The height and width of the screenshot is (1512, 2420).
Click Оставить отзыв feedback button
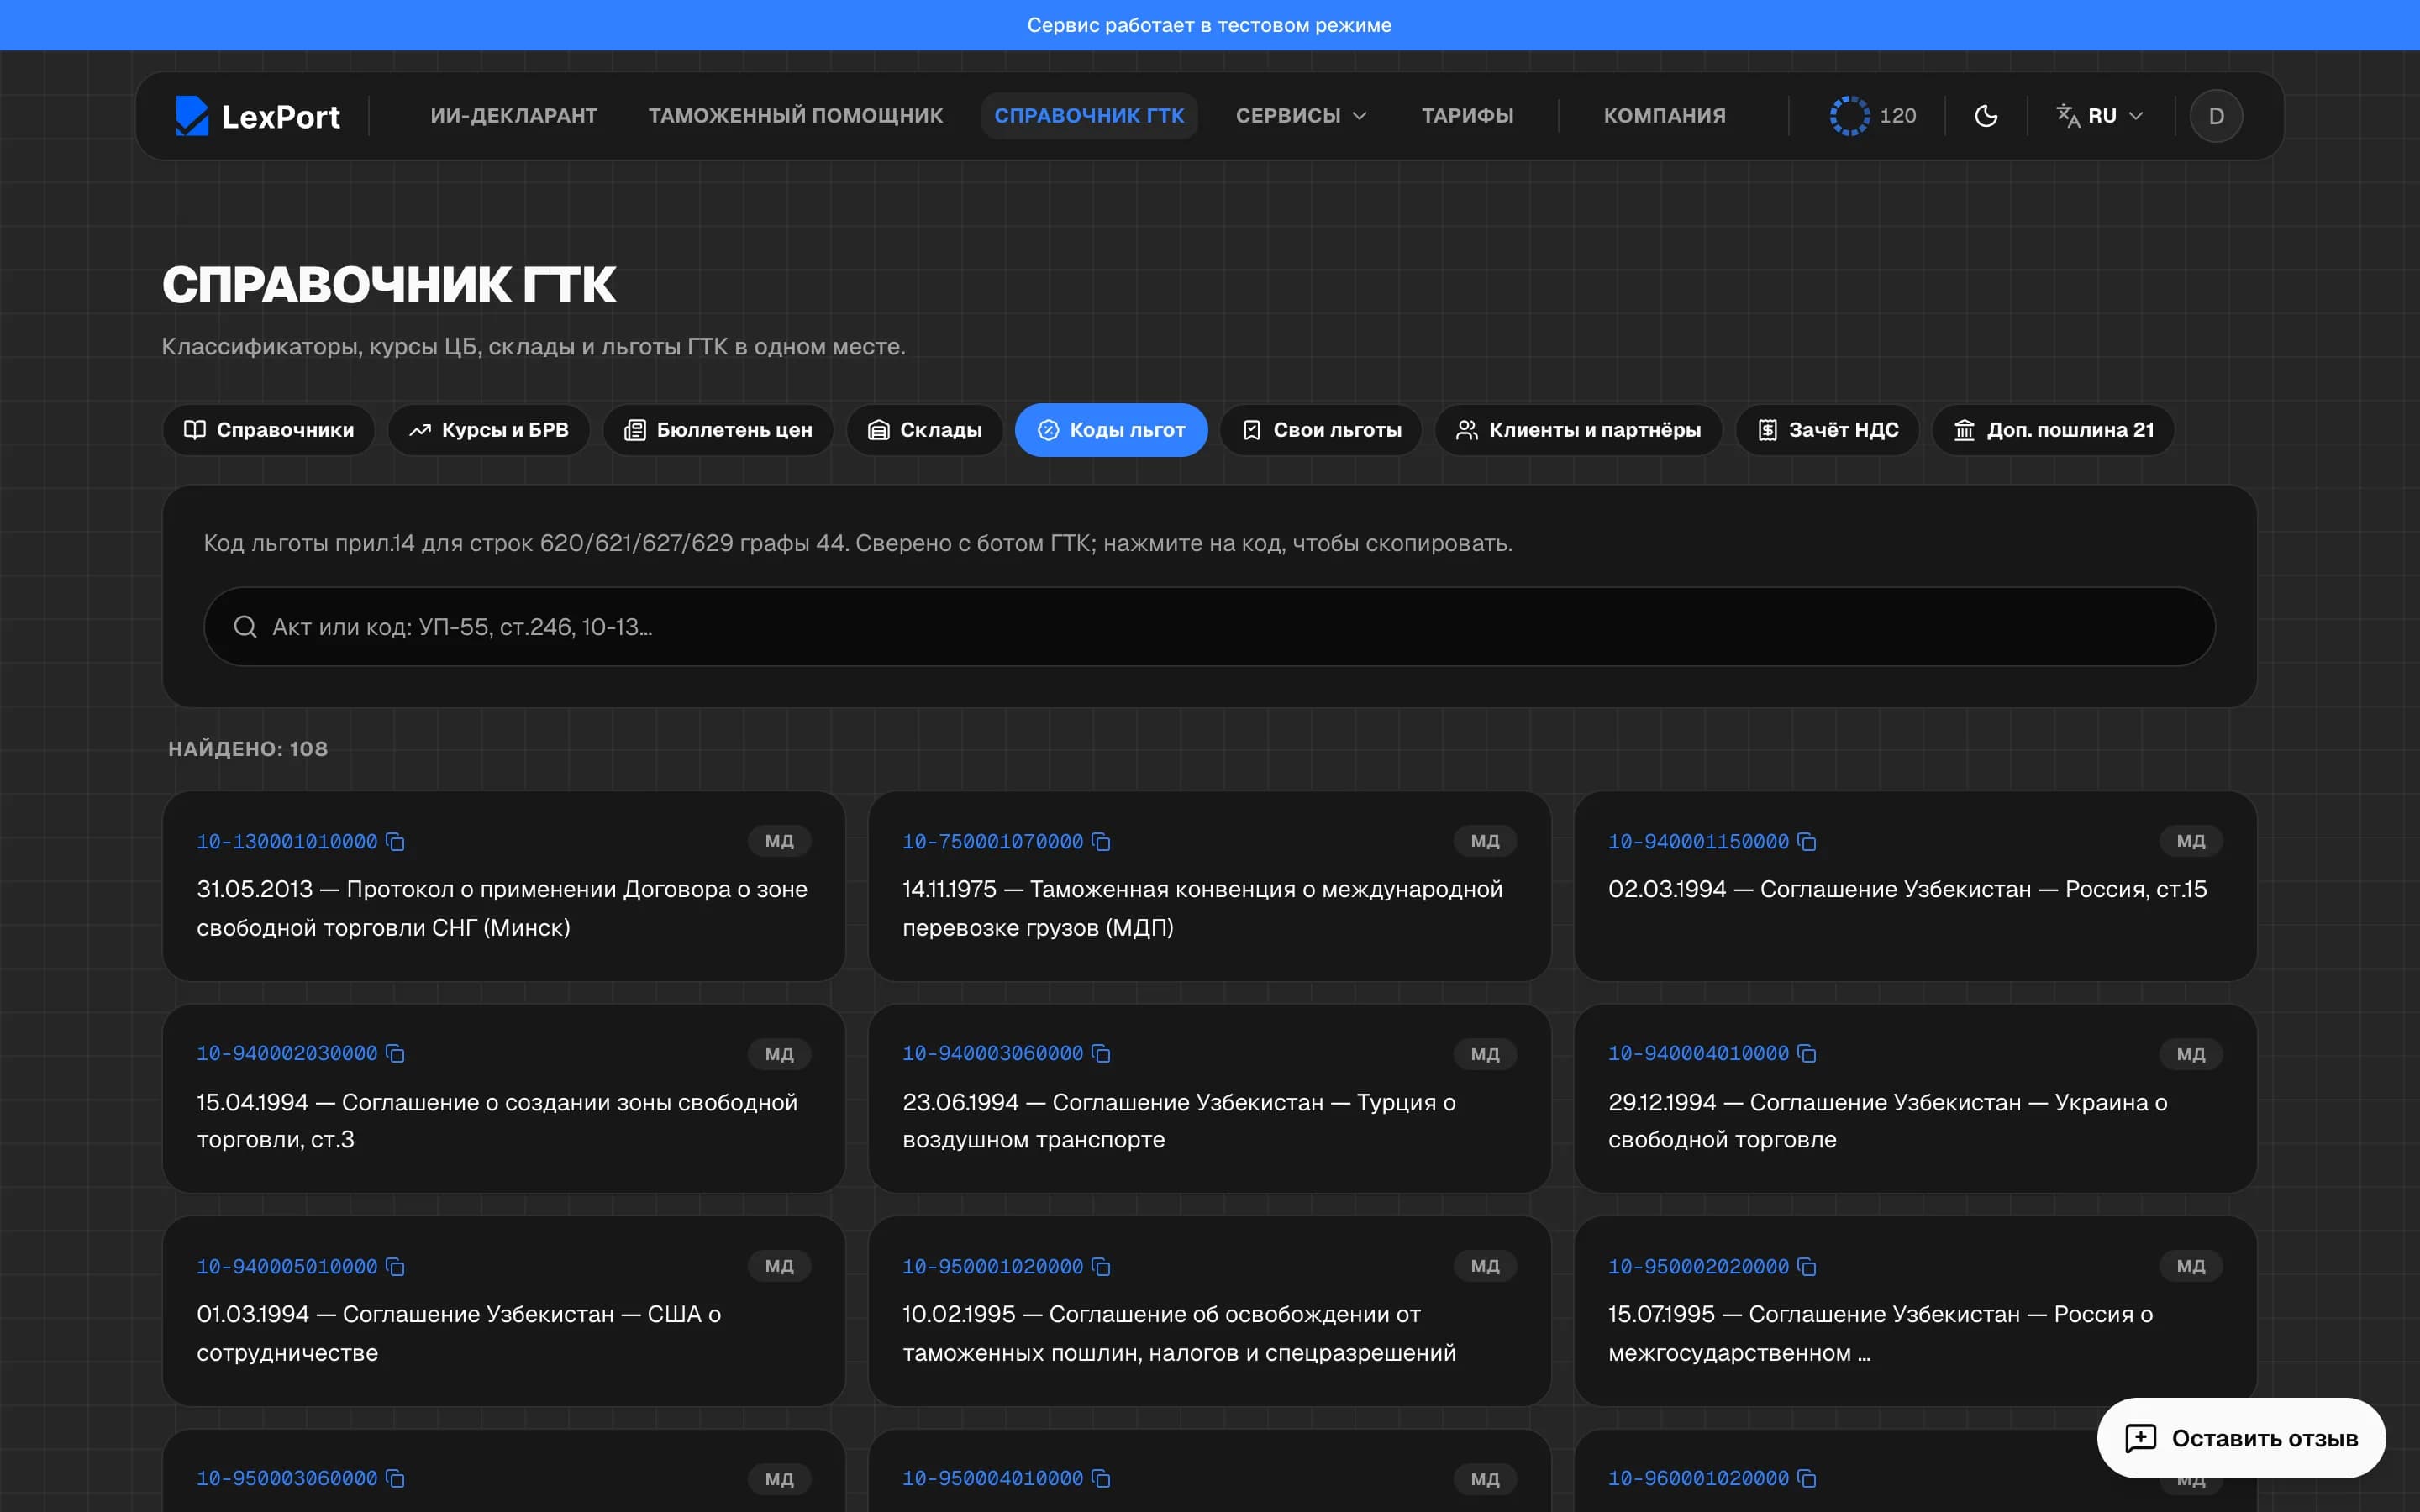tap(2241, 1438)
